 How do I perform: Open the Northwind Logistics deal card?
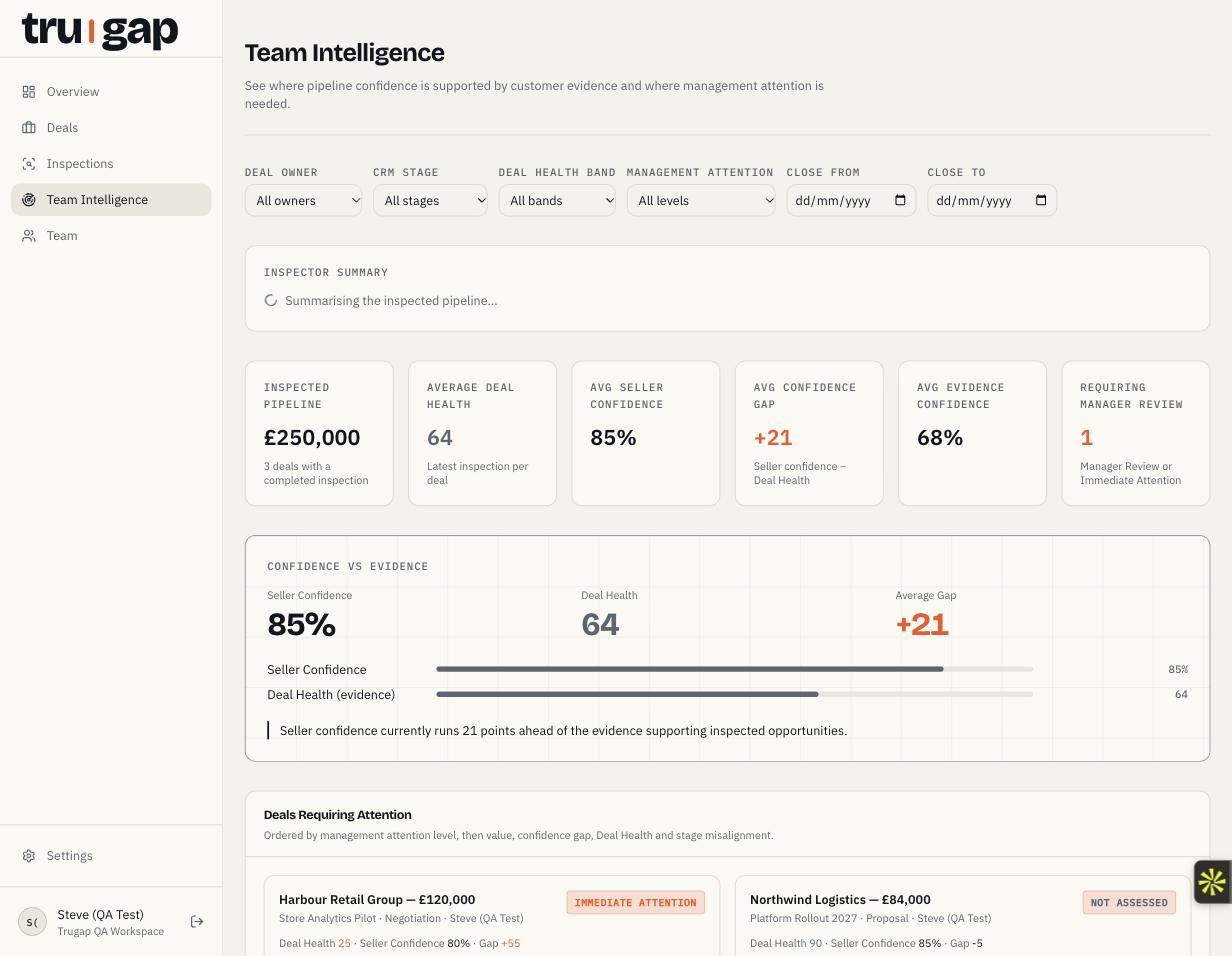[x=963, y=916]
